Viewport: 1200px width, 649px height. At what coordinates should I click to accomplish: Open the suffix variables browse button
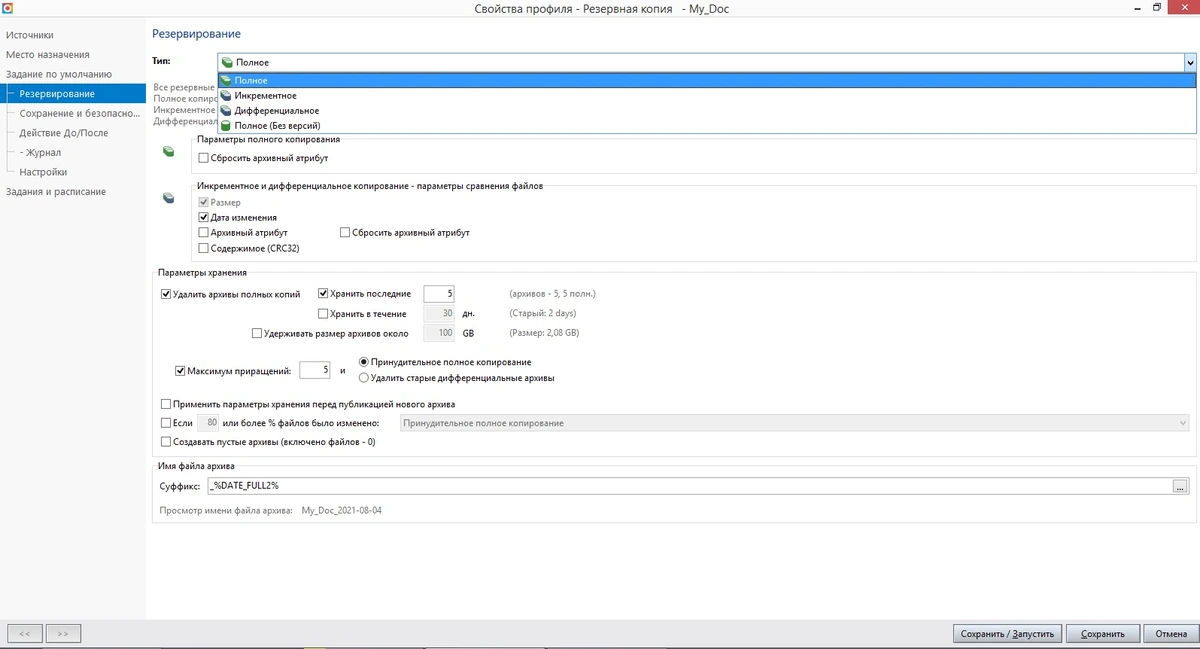click(1181, 486)
